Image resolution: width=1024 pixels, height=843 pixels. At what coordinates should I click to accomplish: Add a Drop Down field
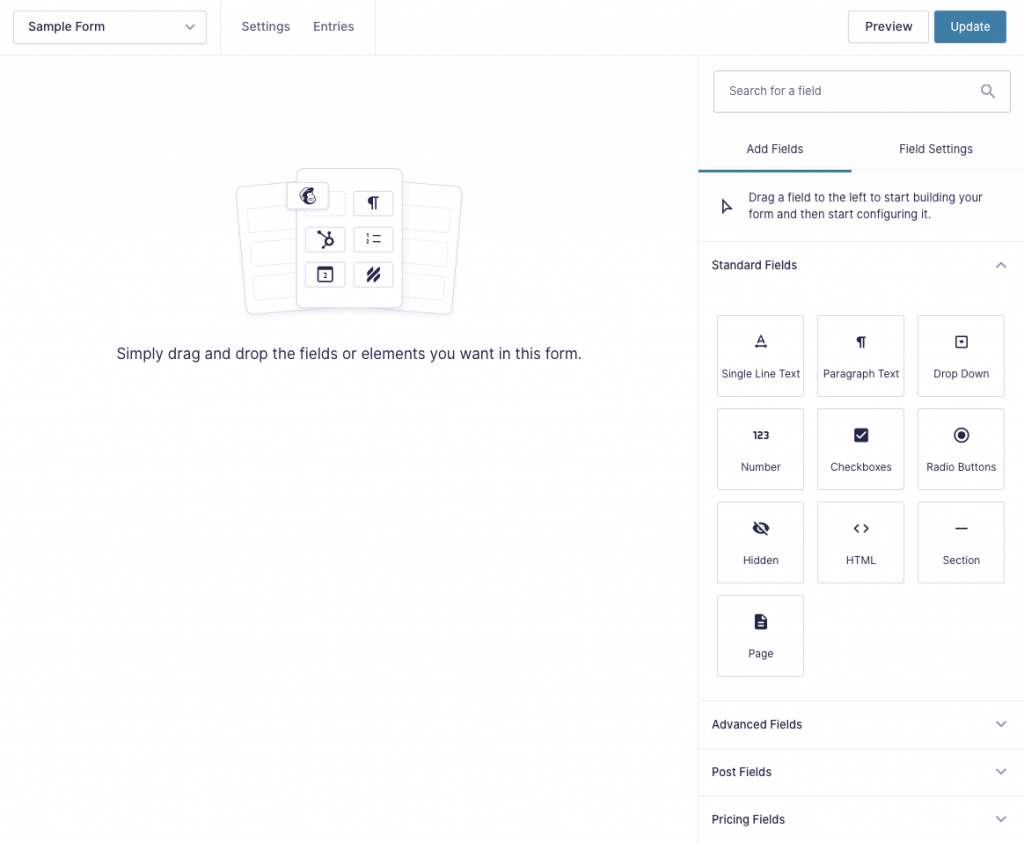click(960, 355)
